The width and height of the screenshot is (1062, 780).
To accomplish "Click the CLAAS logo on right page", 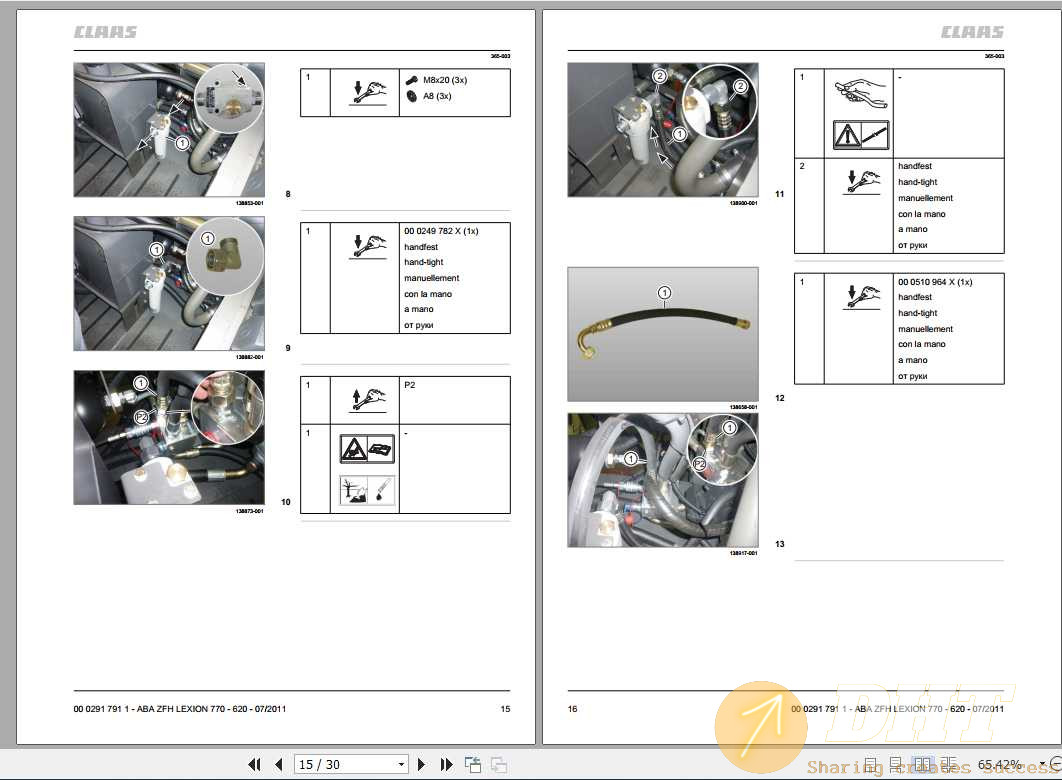I will pyautogui.click(x=972, y=32).
